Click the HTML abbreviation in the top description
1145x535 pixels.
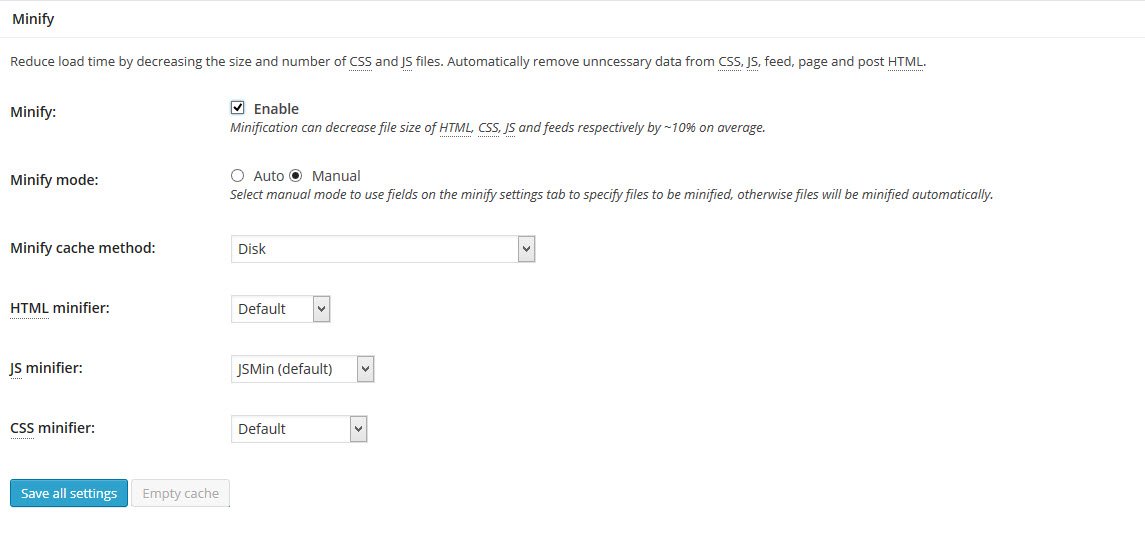click(x=905, y=62)
